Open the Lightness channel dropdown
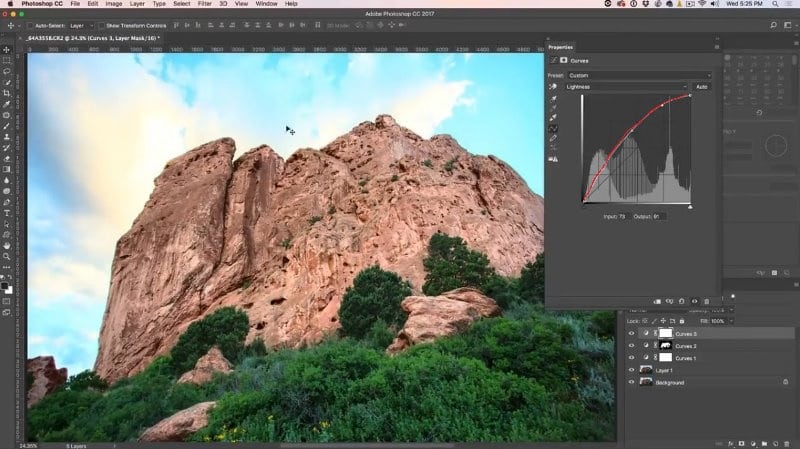 coord(626,87)
